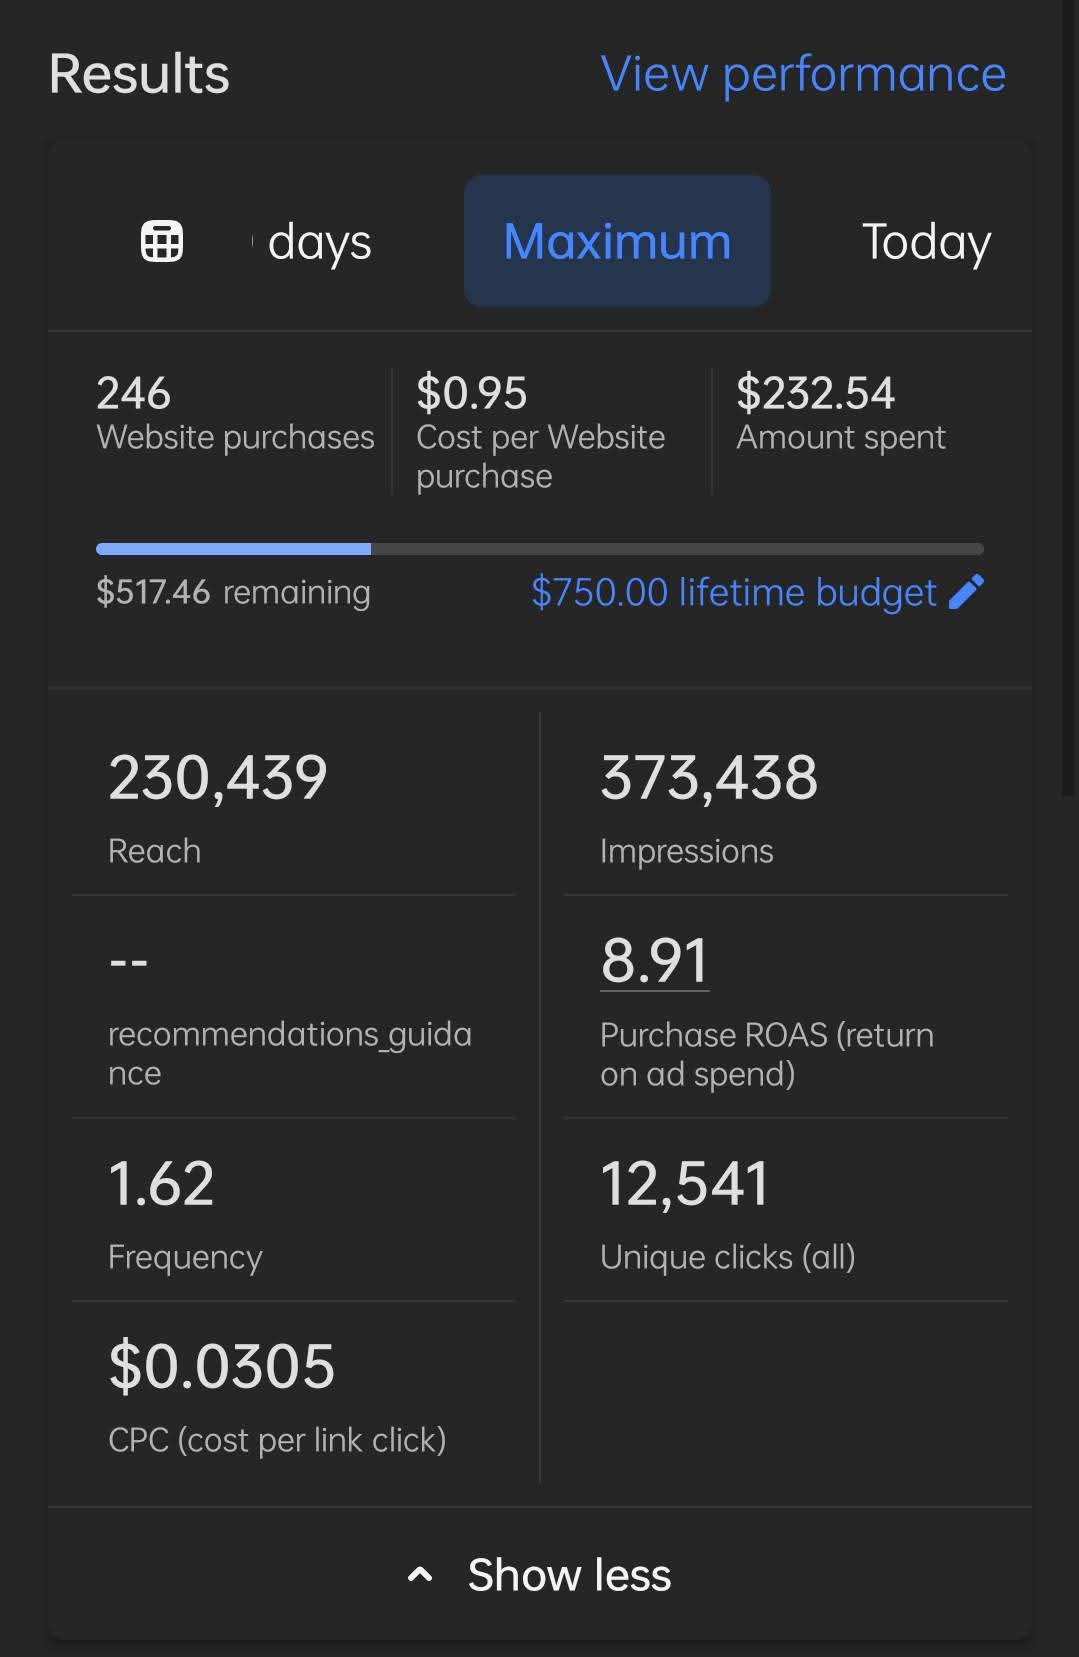The width and height of the screenshot is (1079, 1657).
Task: Collapse metrics using the Show less chevron
Action: (x=421, y=1575)
